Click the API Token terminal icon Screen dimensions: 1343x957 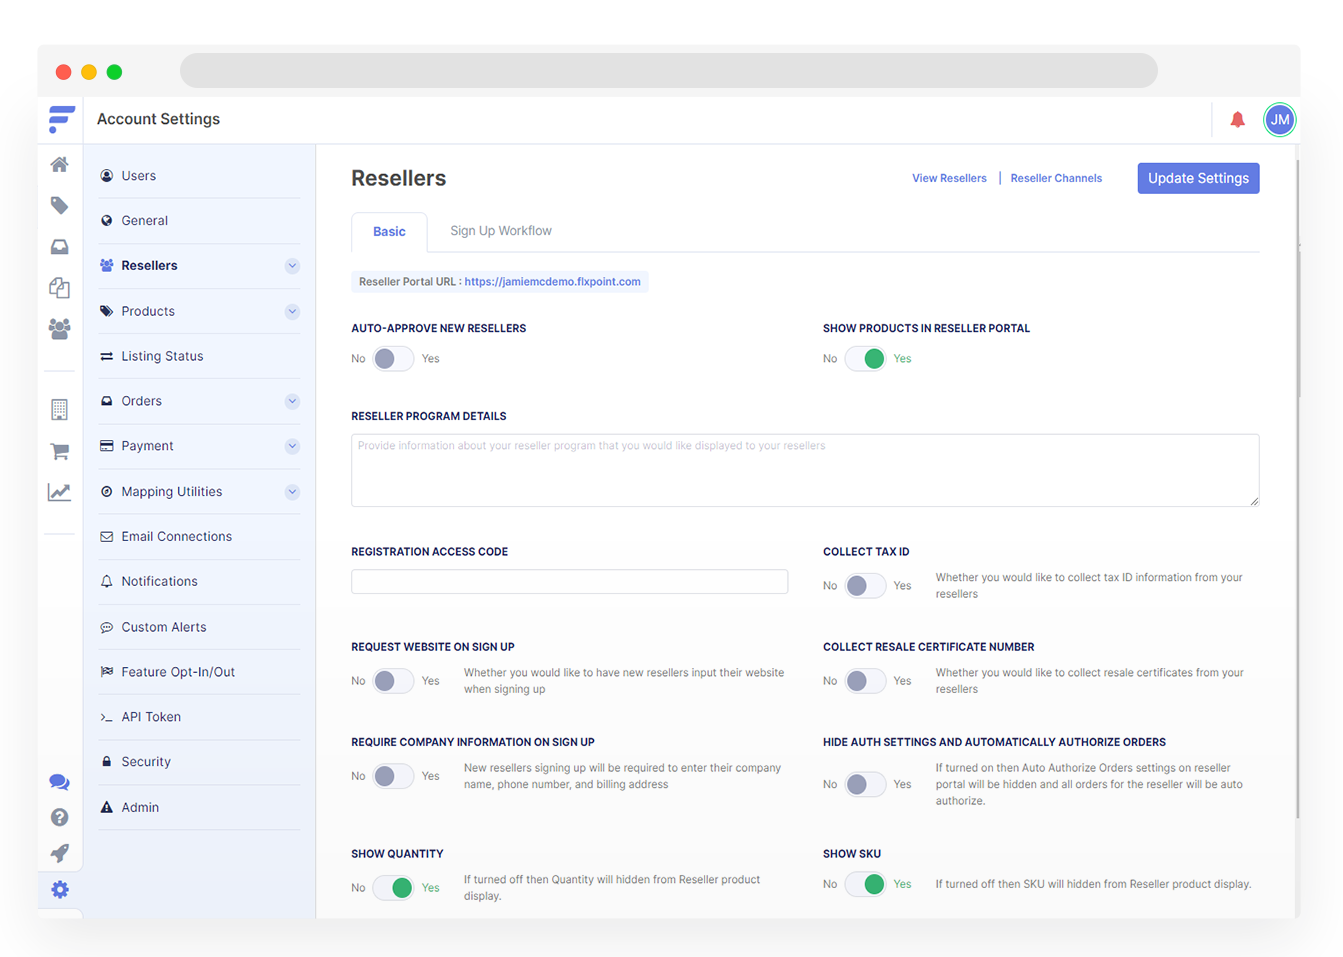click(x=107, y=717)
